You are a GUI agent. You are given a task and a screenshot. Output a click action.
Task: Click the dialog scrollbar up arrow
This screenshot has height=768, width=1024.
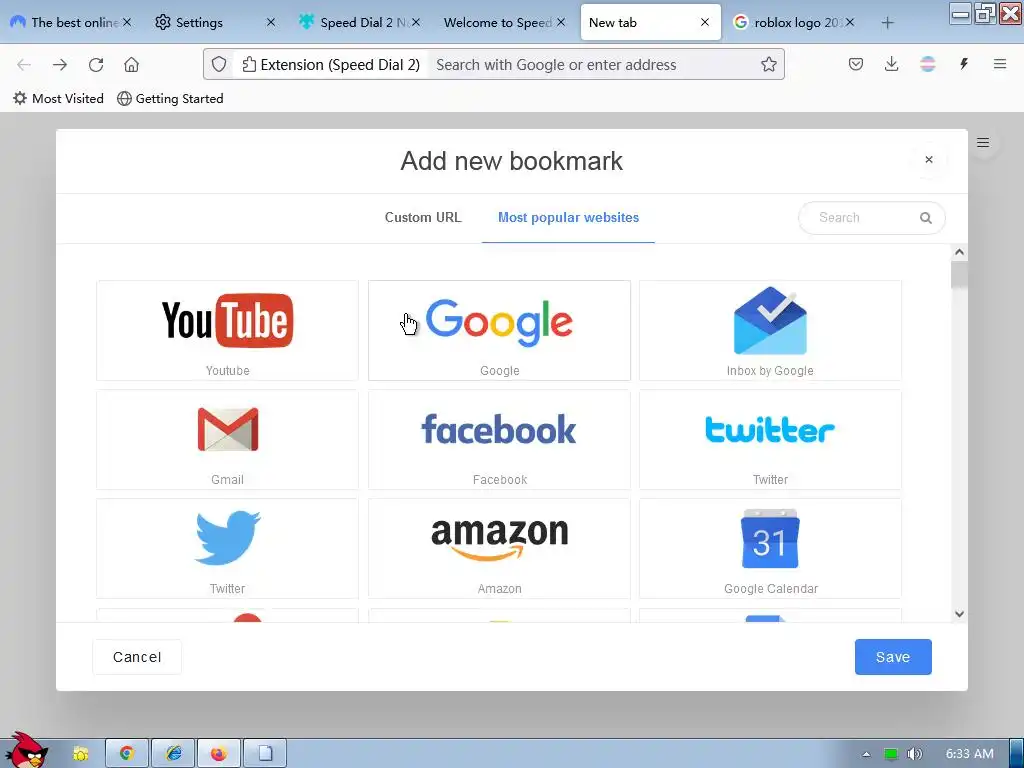(959, 252)
